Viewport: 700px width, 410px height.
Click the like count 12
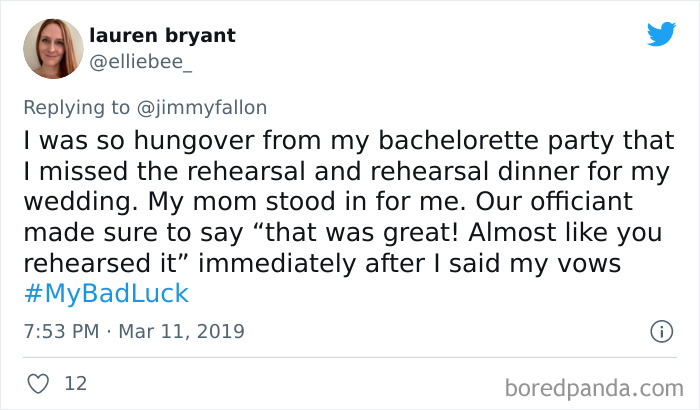coord(74,383)
